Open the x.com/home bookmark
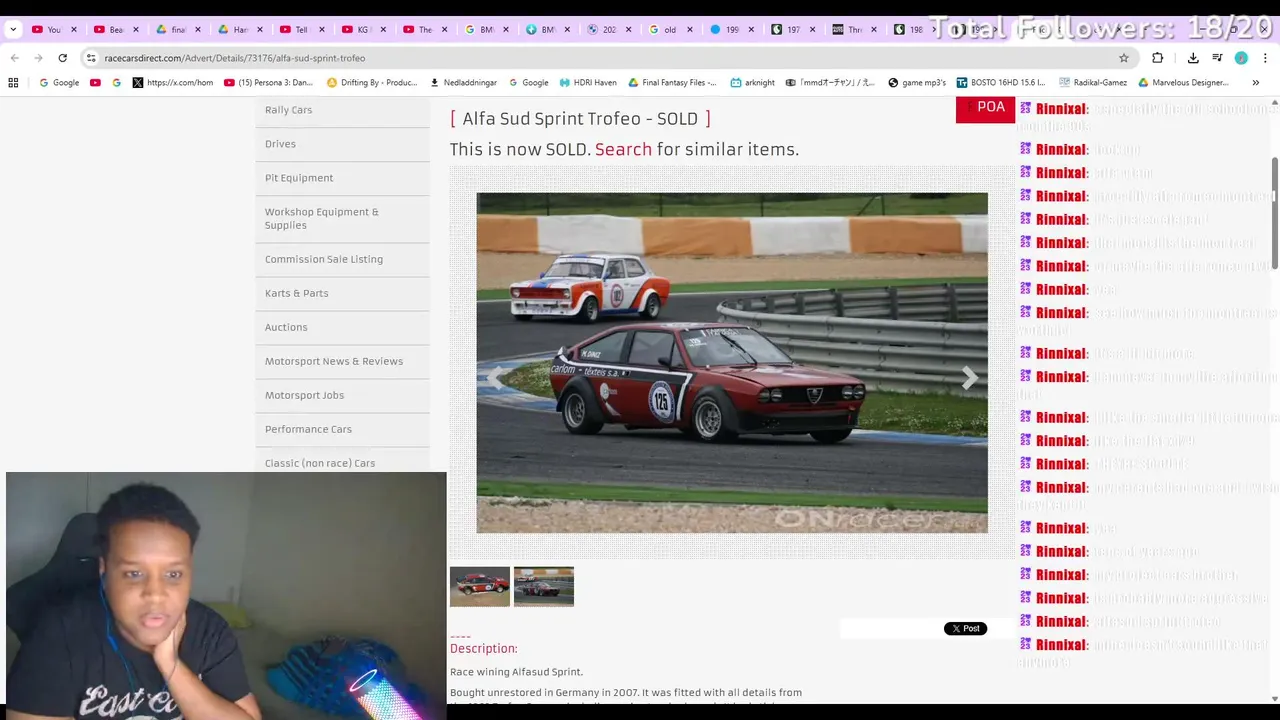 point(172,83)
